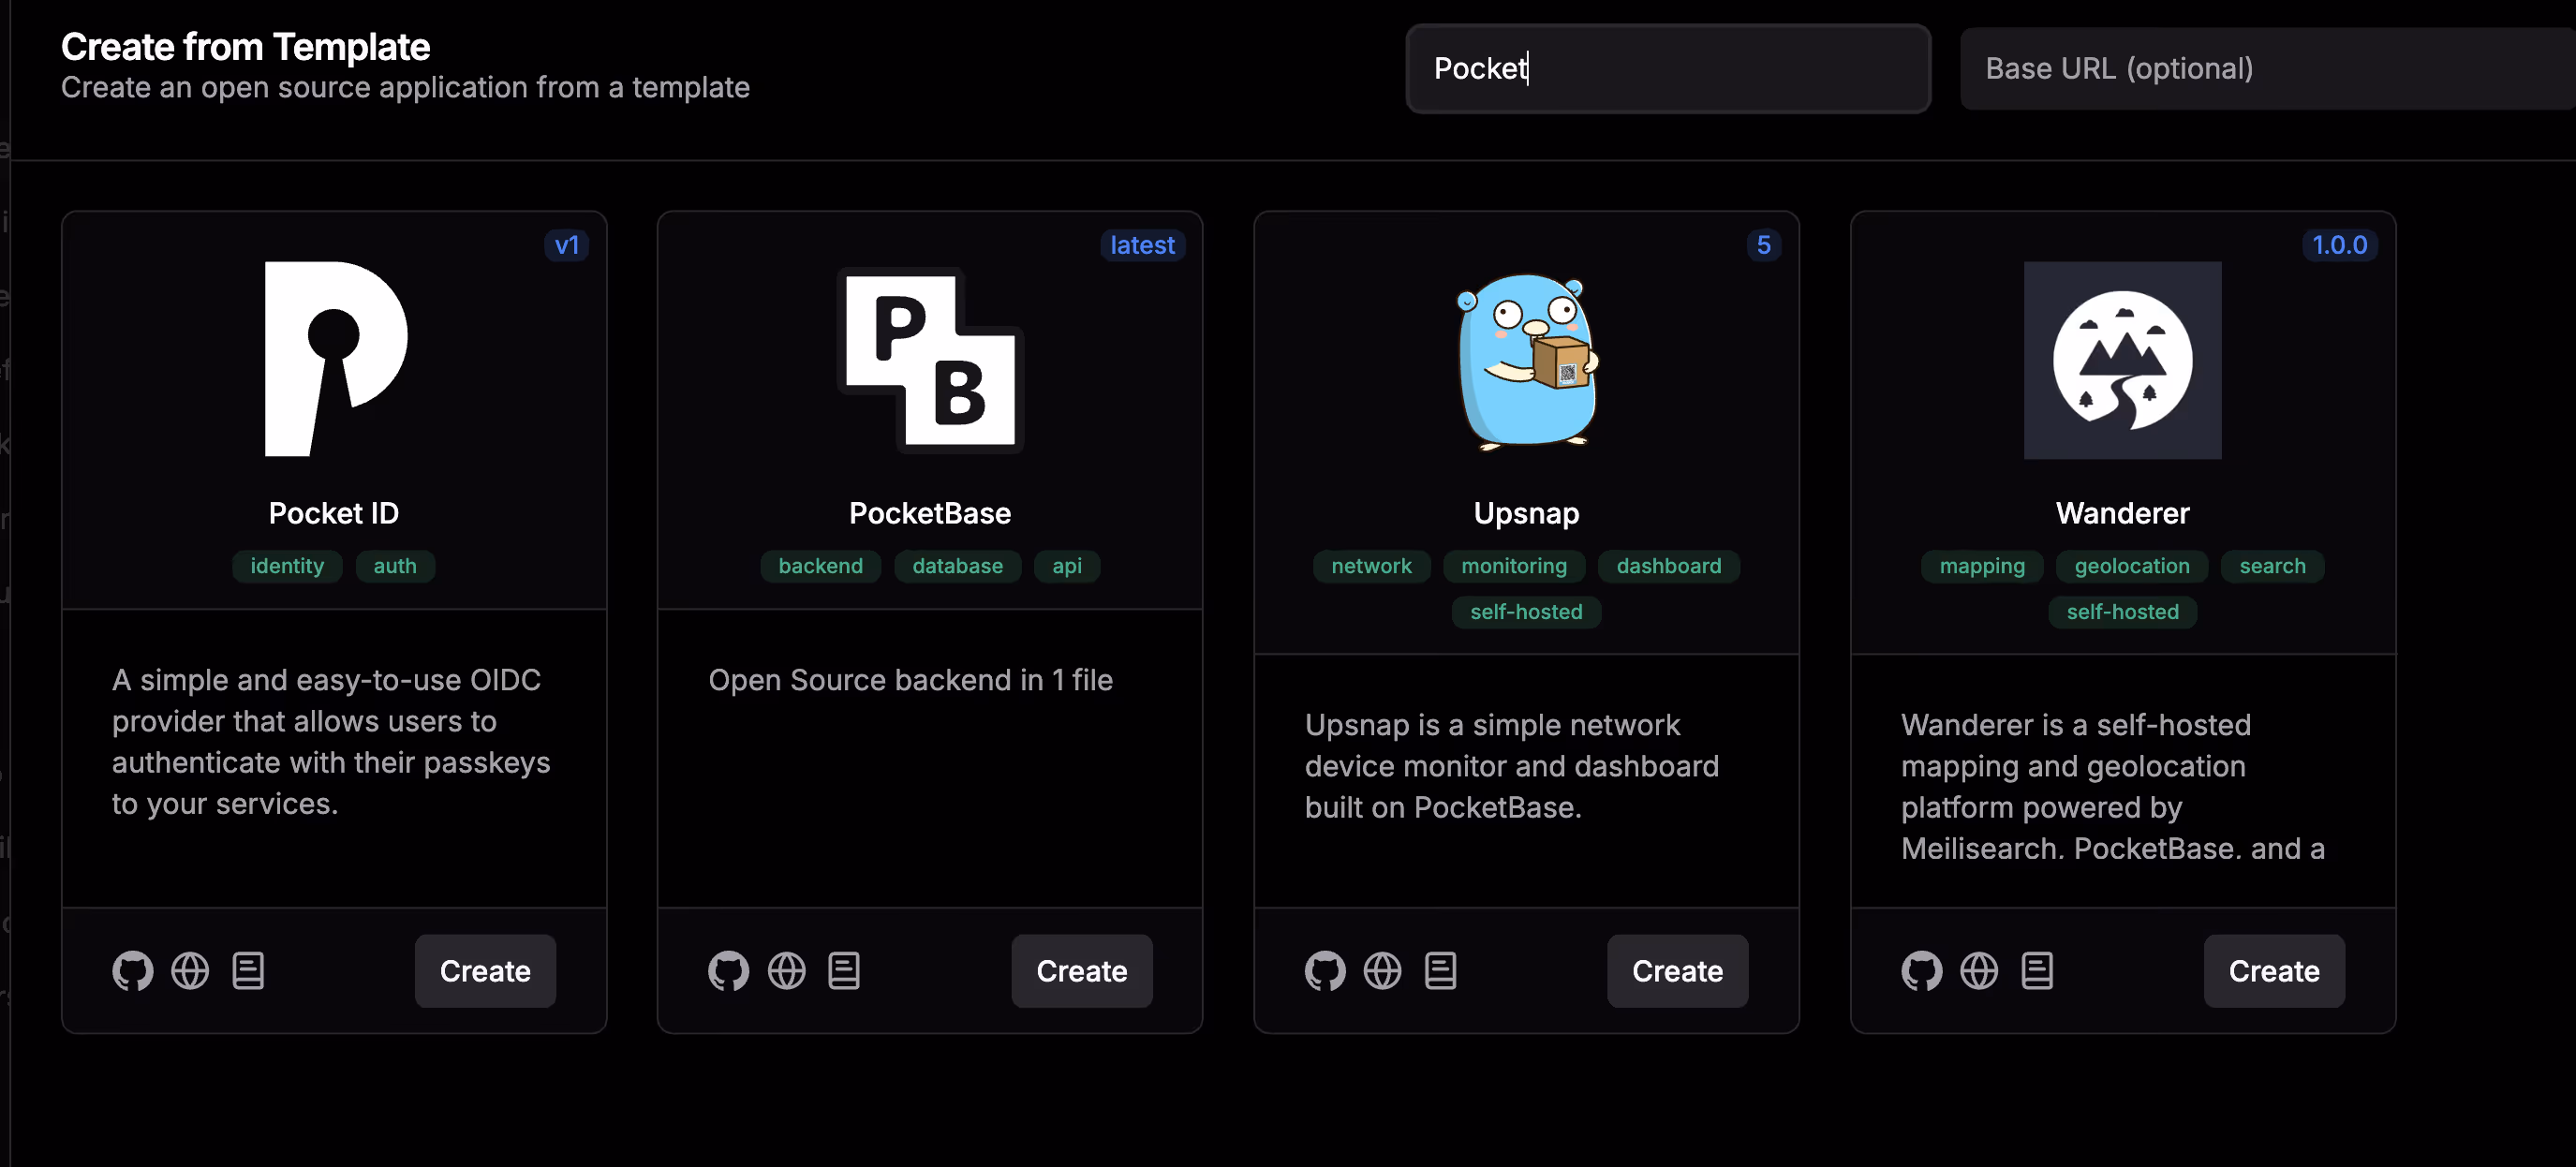The image size is (2576, 1167).
Task: Open PocketBase documentation icon
Action: 844,970
